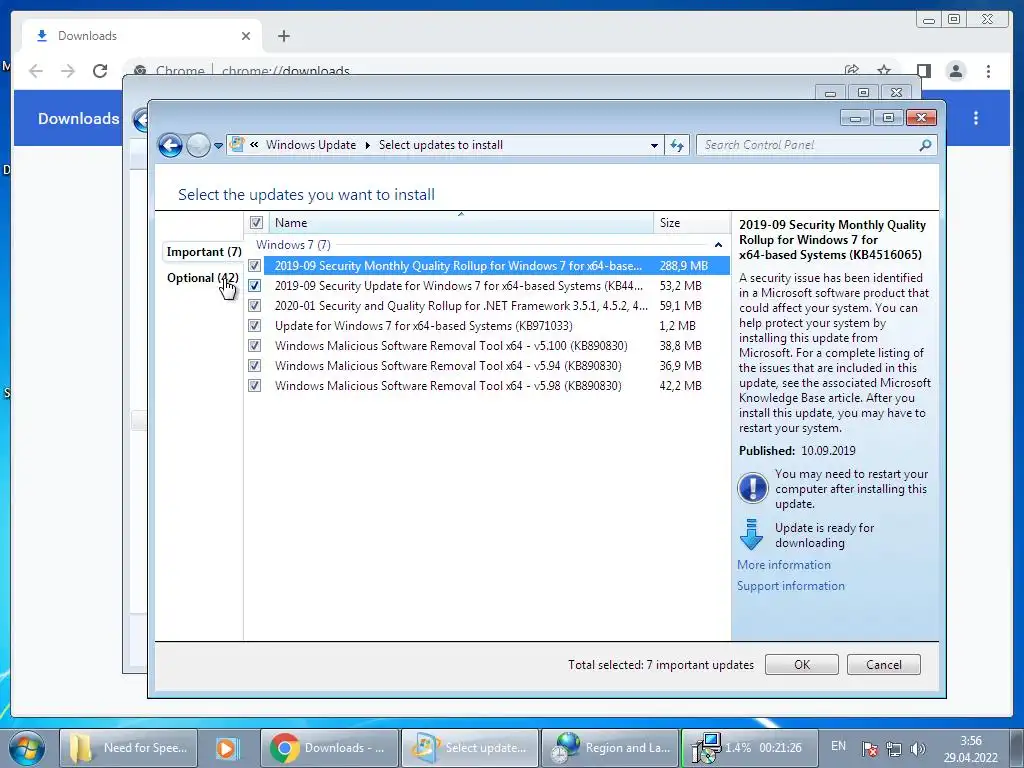Screen dimensions: 1024x768
Task: Click the magnifier search icon
Action: tap(925, 145)
